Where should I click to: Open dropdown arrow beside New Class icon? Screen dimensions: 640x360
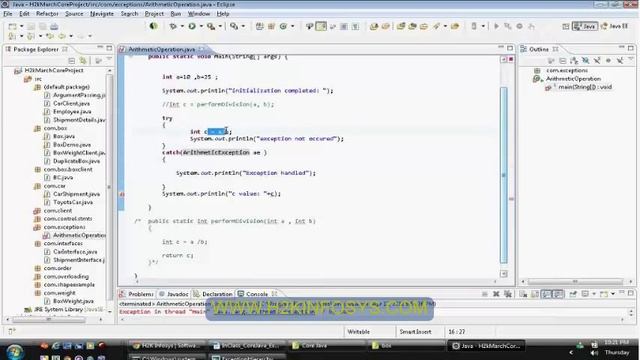coord(292,27)
